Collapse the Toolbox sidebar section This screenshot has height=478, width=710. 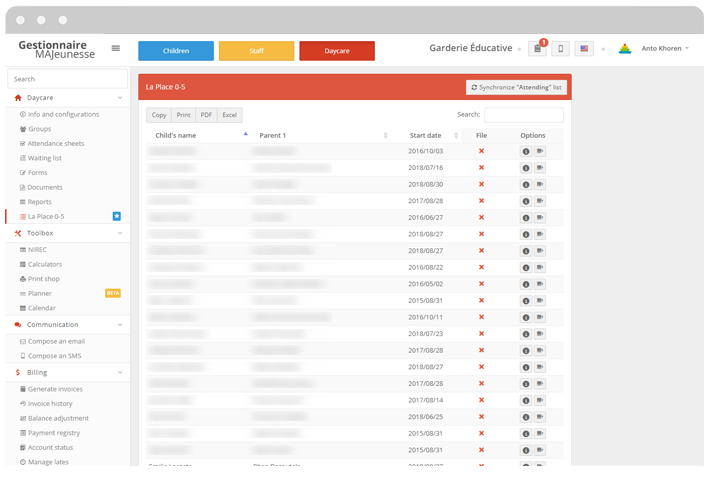120,233
